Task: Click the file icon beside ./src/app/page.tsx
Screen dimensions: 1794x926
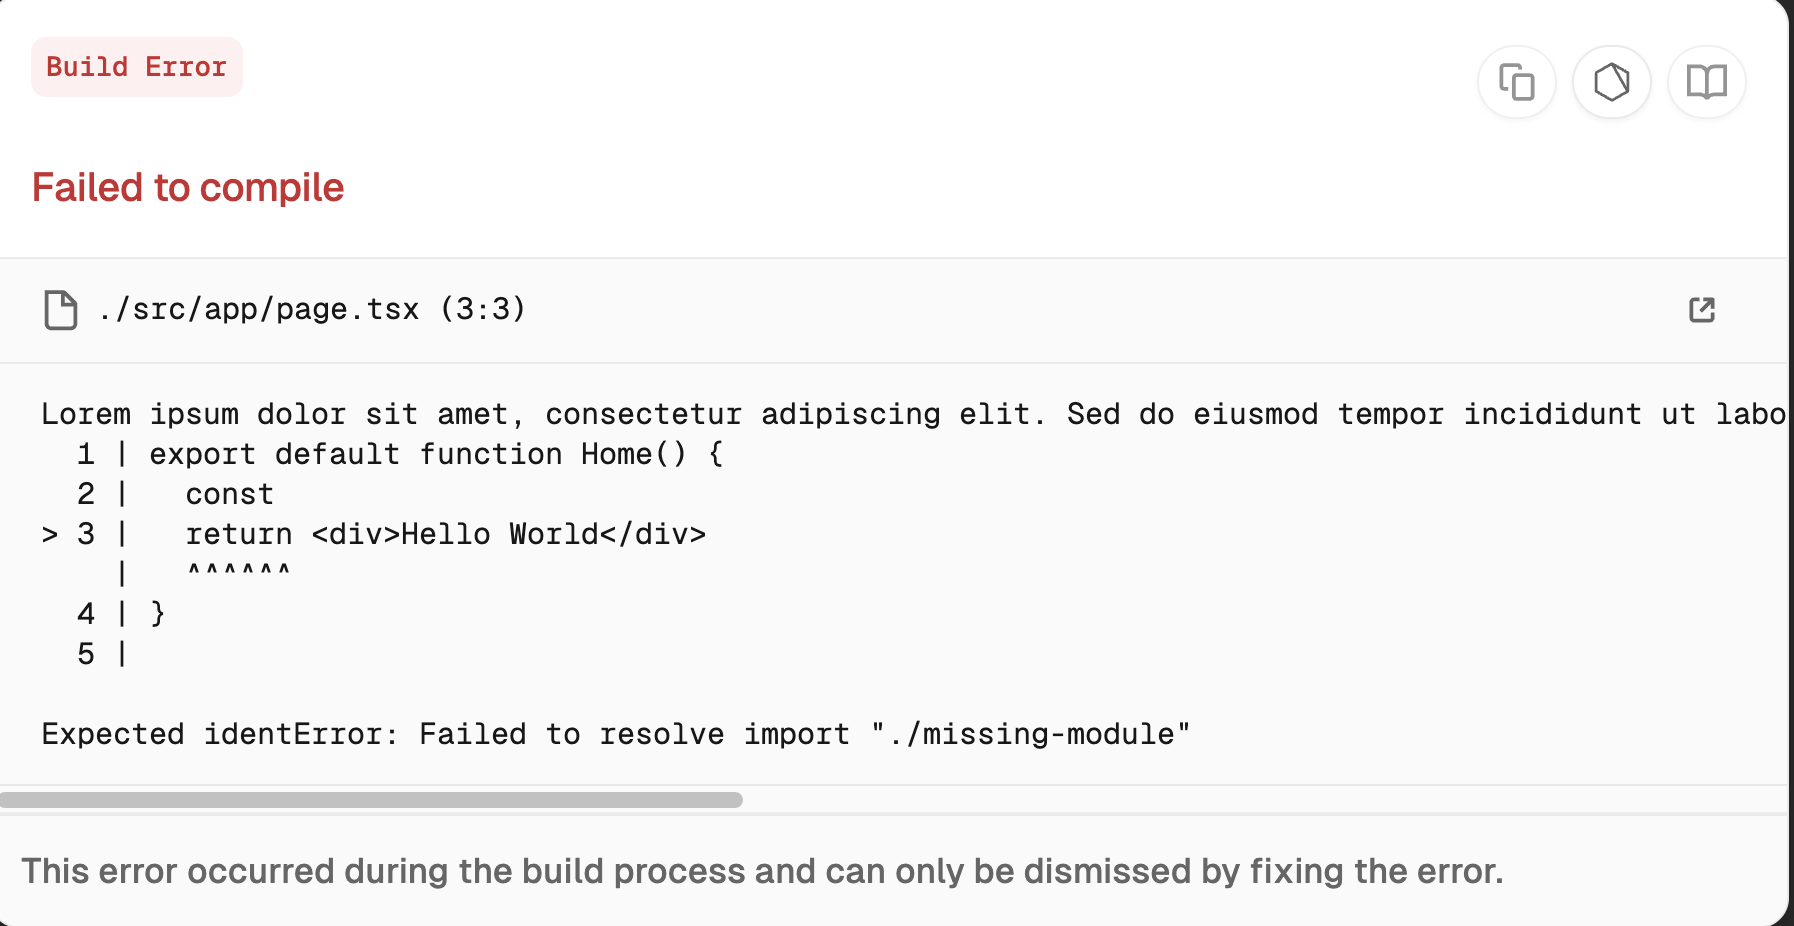Action: [x=61, y=310]
